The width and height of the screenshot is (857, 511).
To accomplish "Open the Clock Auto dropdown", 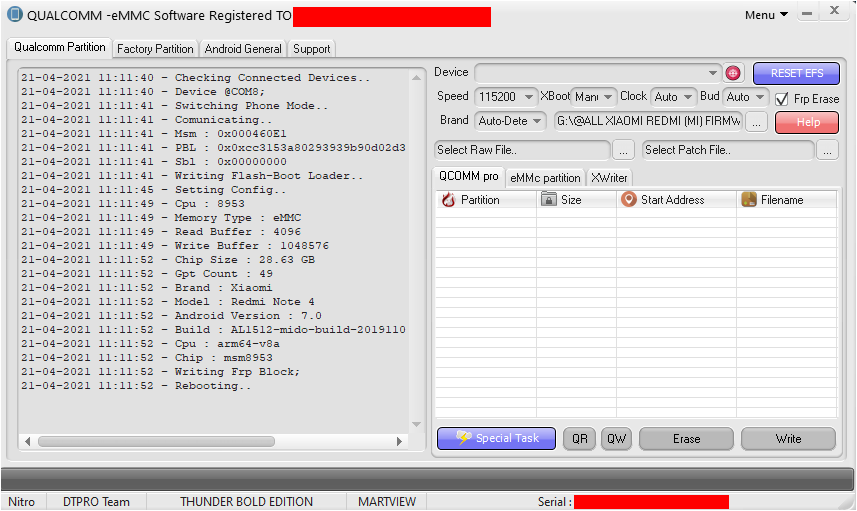I will click(673, 97).
